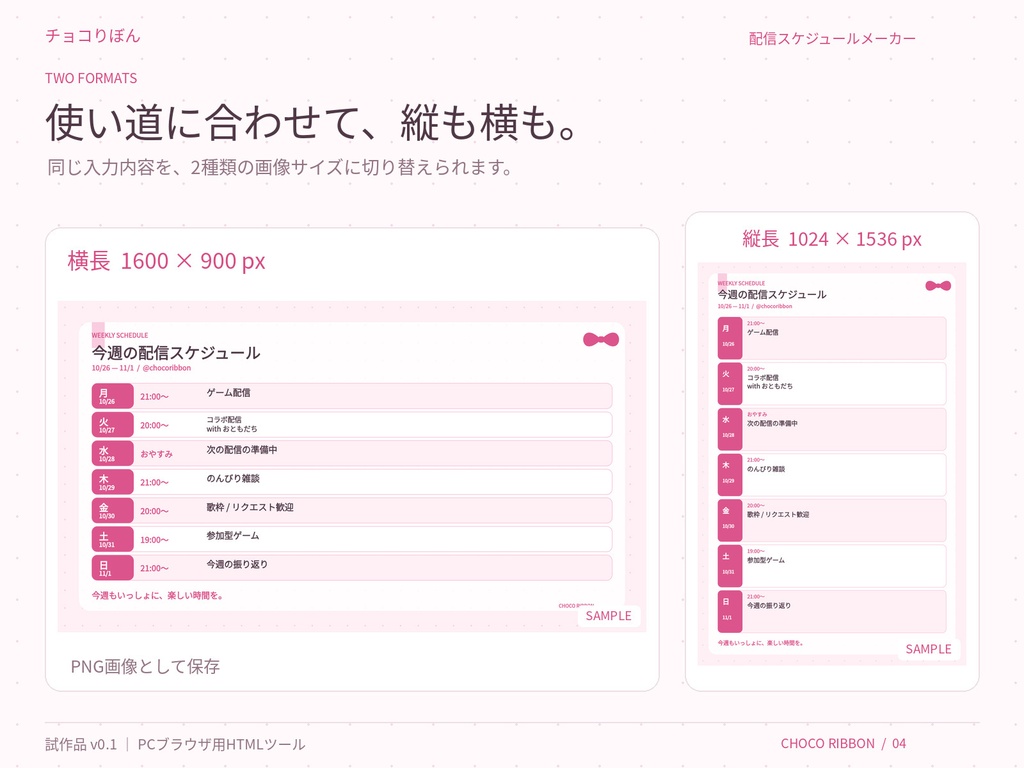Select the 月 10/26 day badge in landscape preview
The image size is (1024, 768).
pos(112,396)
